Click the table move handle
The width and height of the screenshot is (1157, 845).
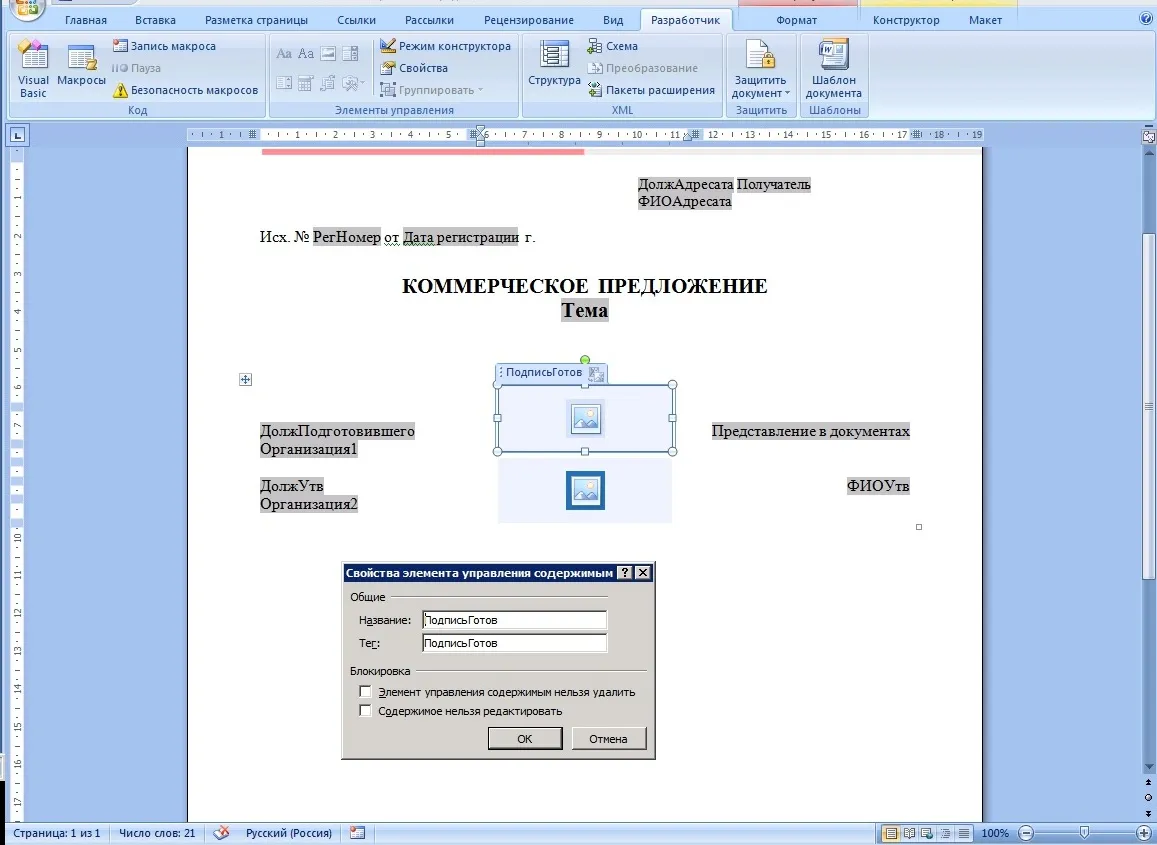246,379
